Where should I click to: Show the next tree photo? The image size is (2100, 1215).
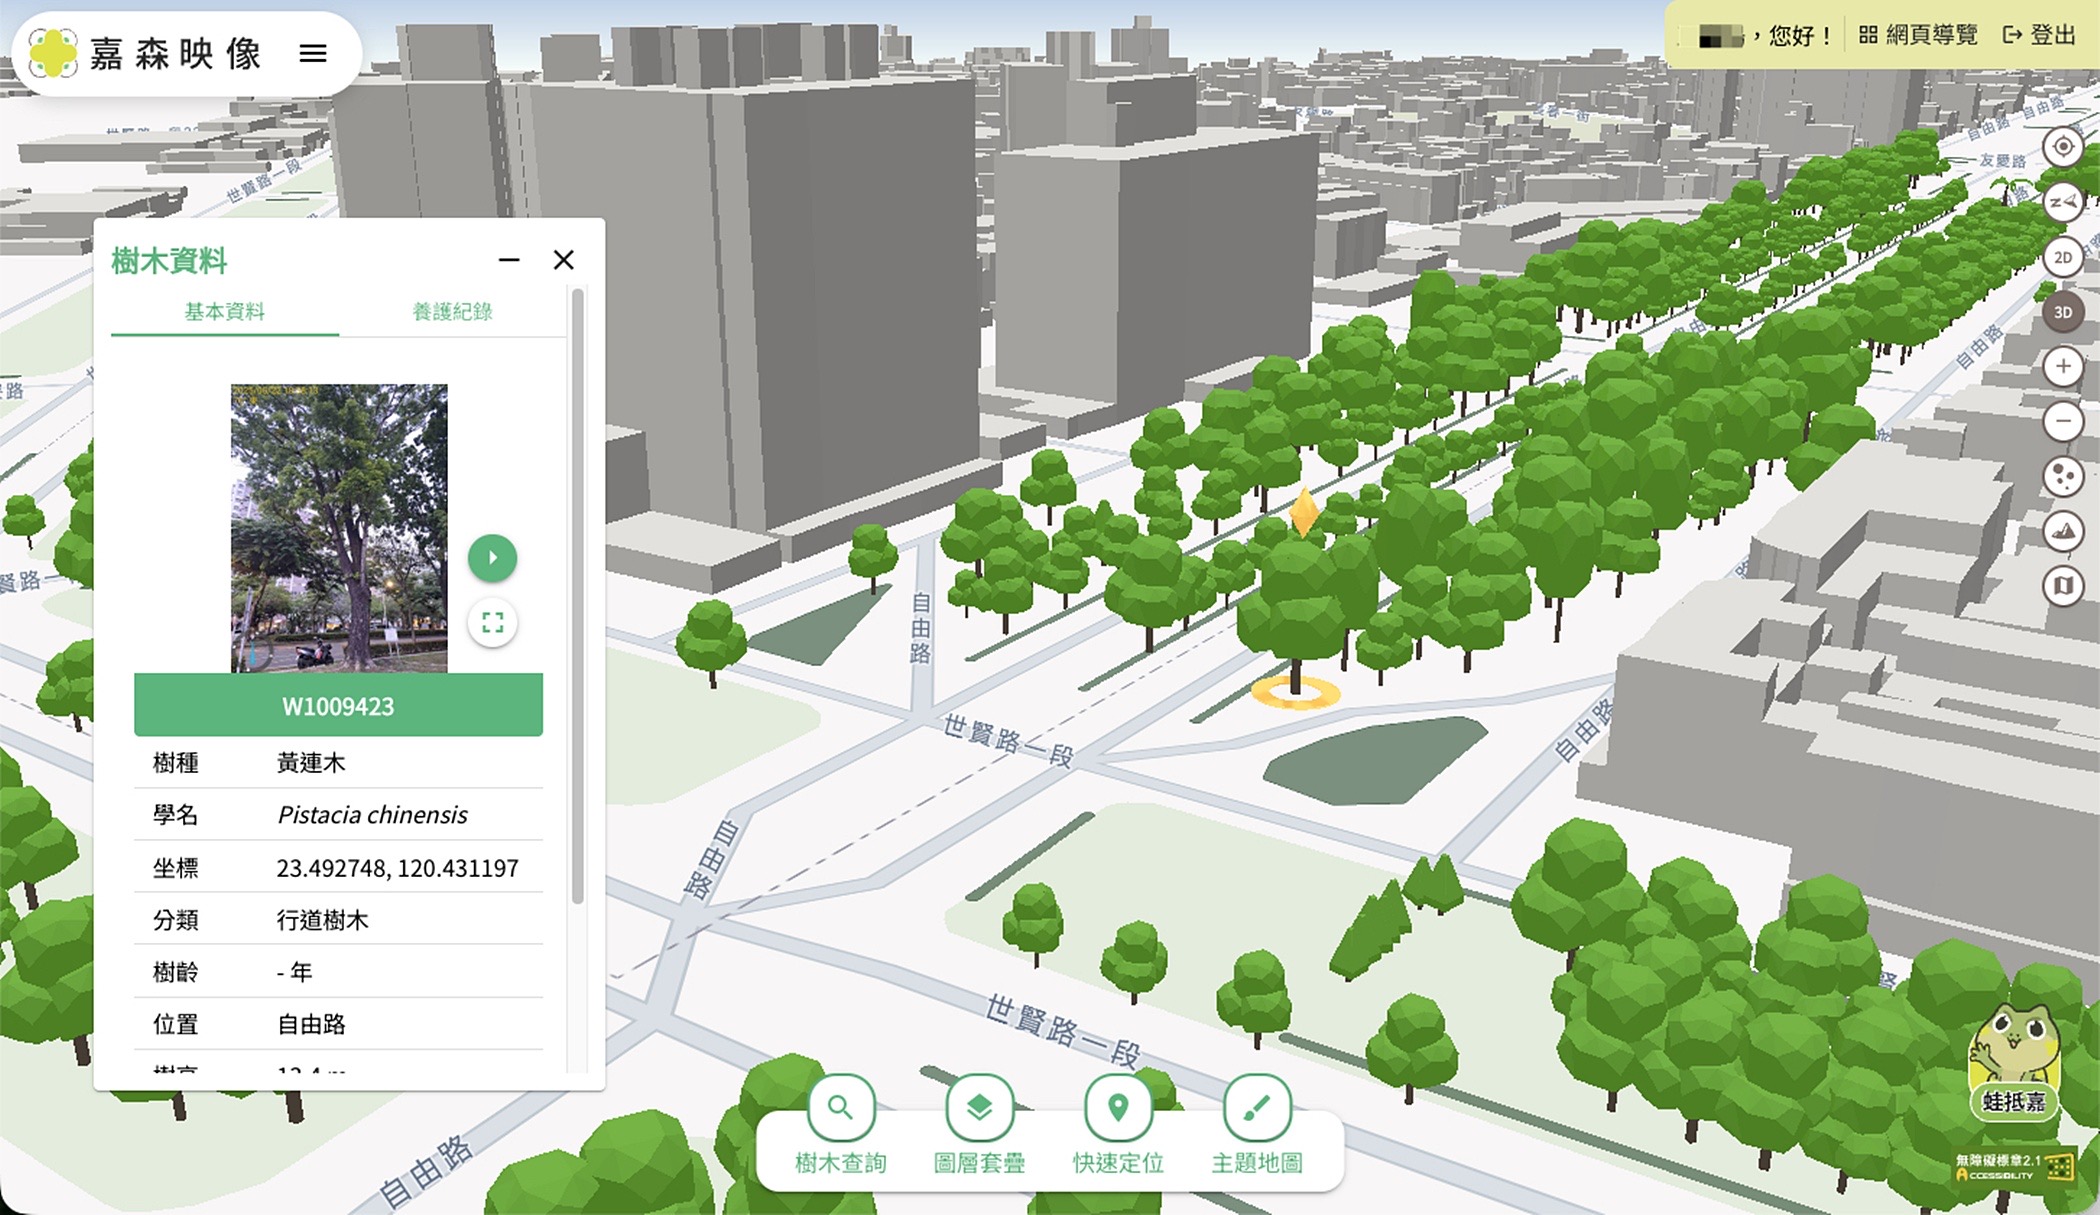[x=492, y=558]
